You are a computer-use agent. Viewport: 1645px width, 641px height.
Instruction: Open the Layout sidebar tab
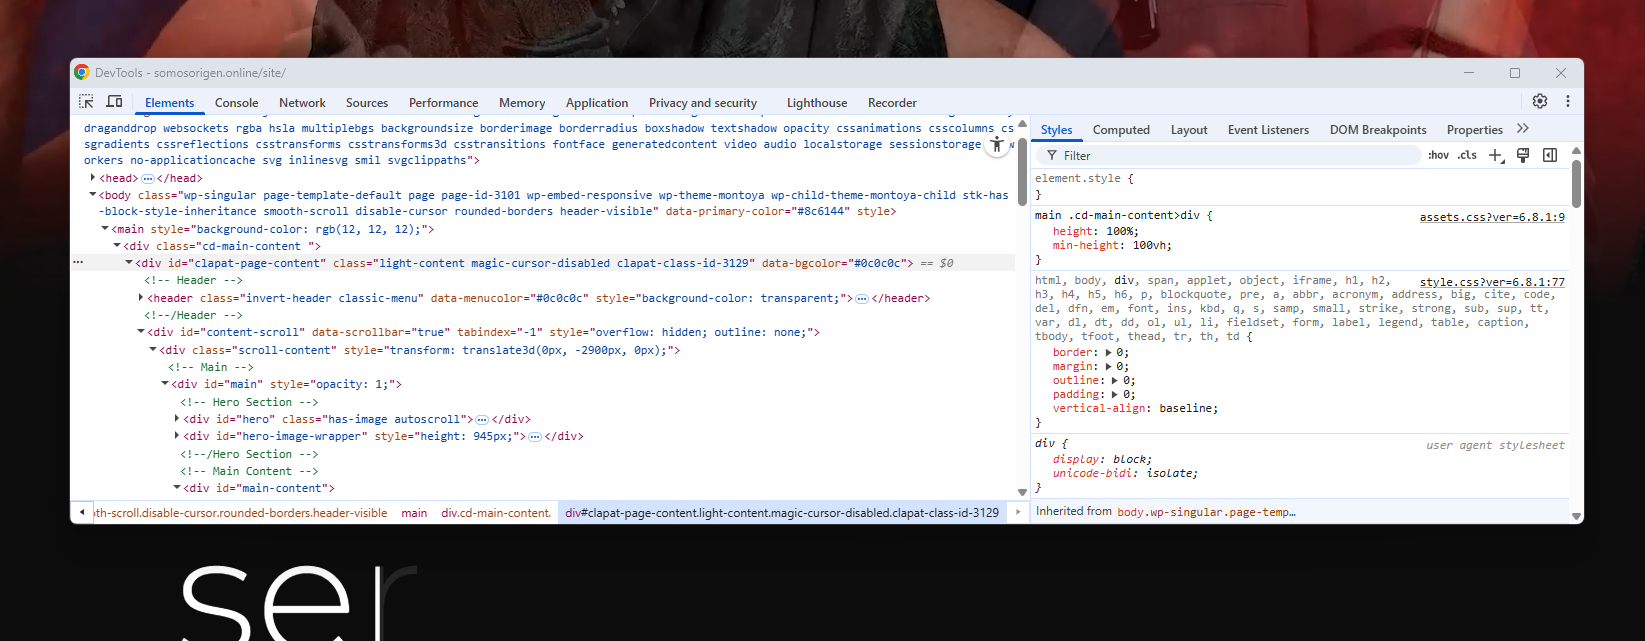[1189, 130]
